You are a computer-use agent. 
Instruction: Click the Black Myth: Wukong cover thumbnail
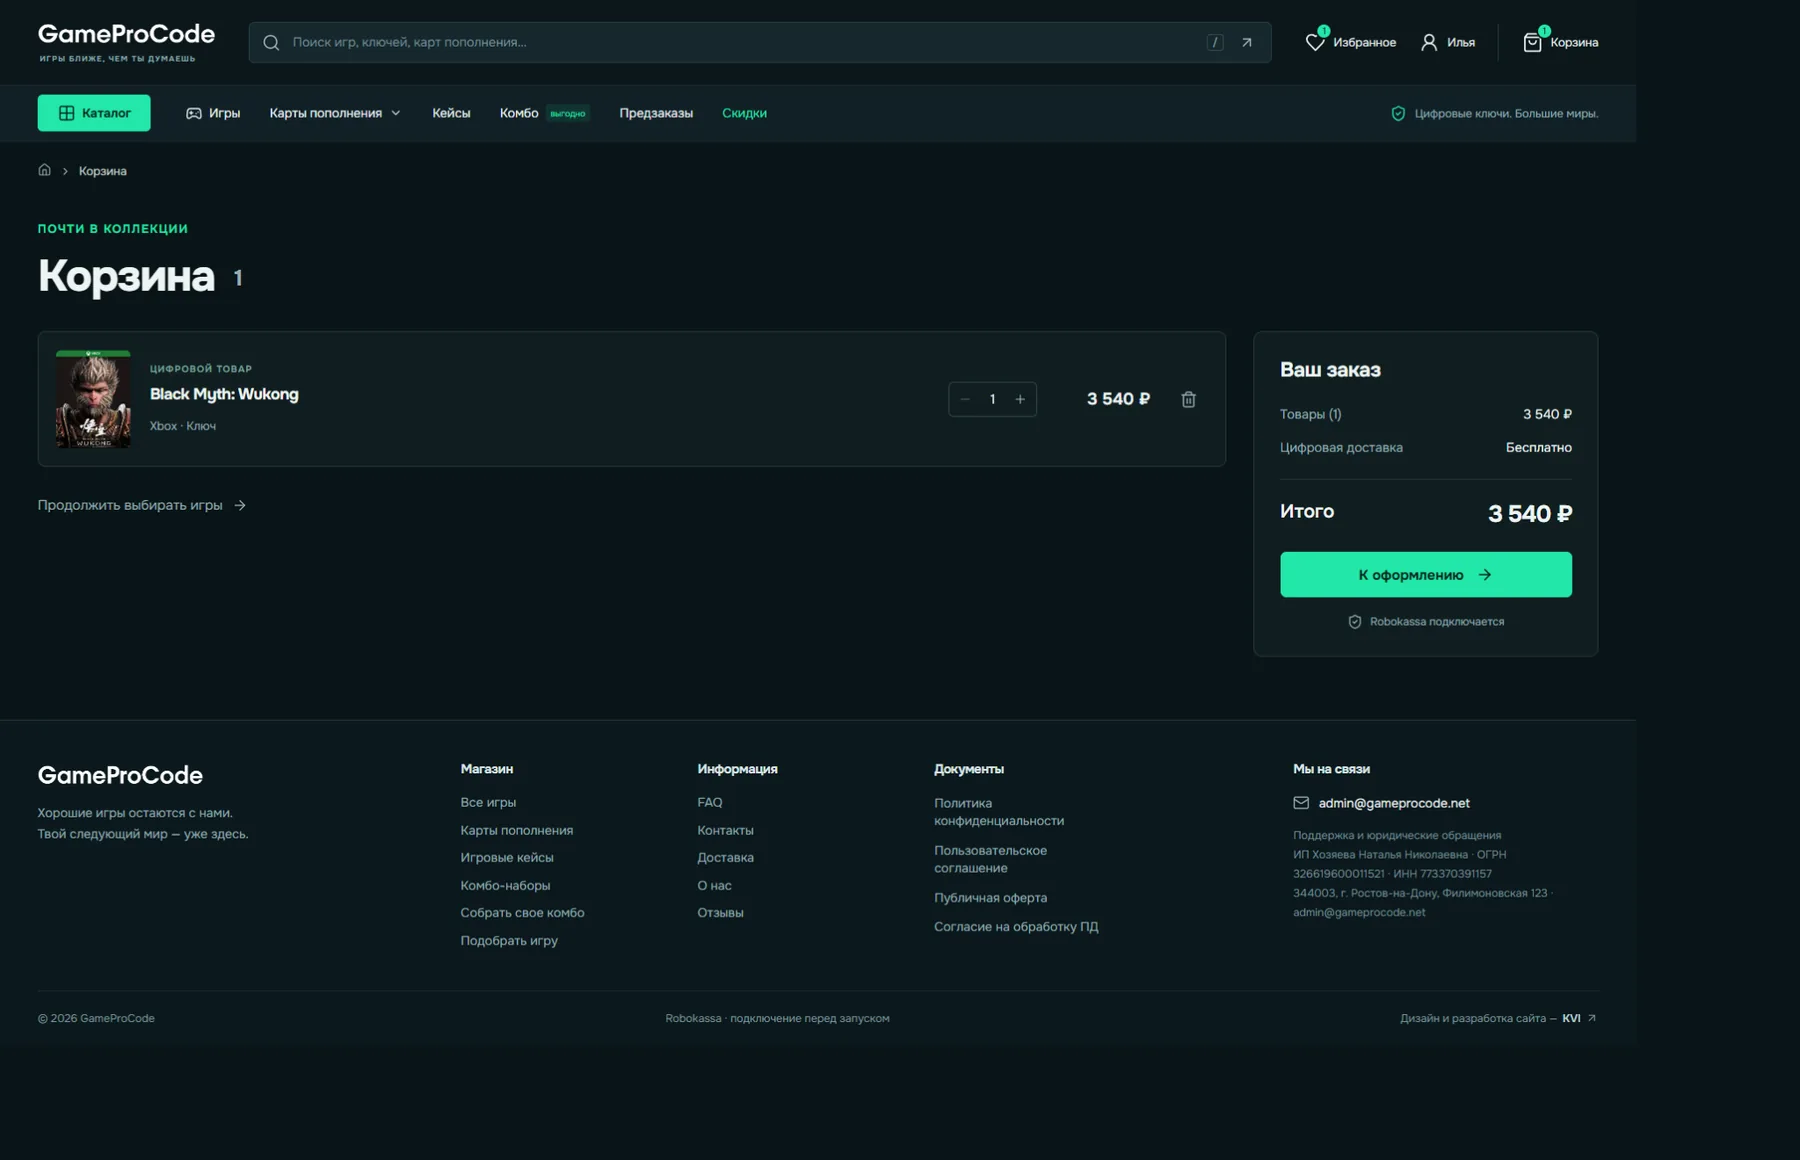tap(93, 399)
